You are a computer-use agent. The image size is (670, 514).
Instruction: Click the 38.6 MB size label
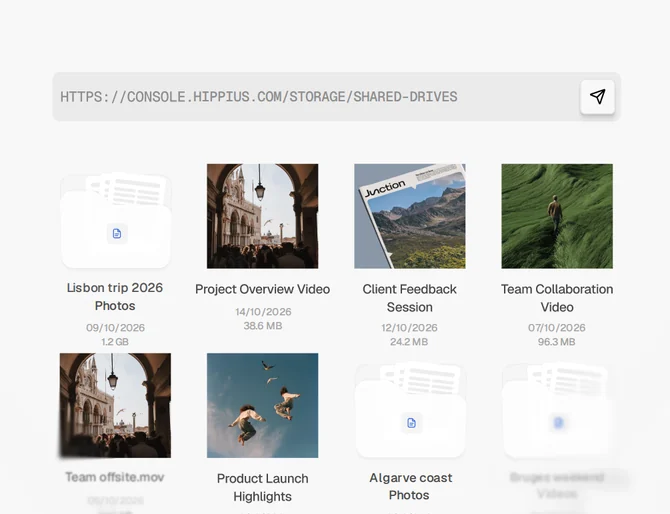(263, 326)
